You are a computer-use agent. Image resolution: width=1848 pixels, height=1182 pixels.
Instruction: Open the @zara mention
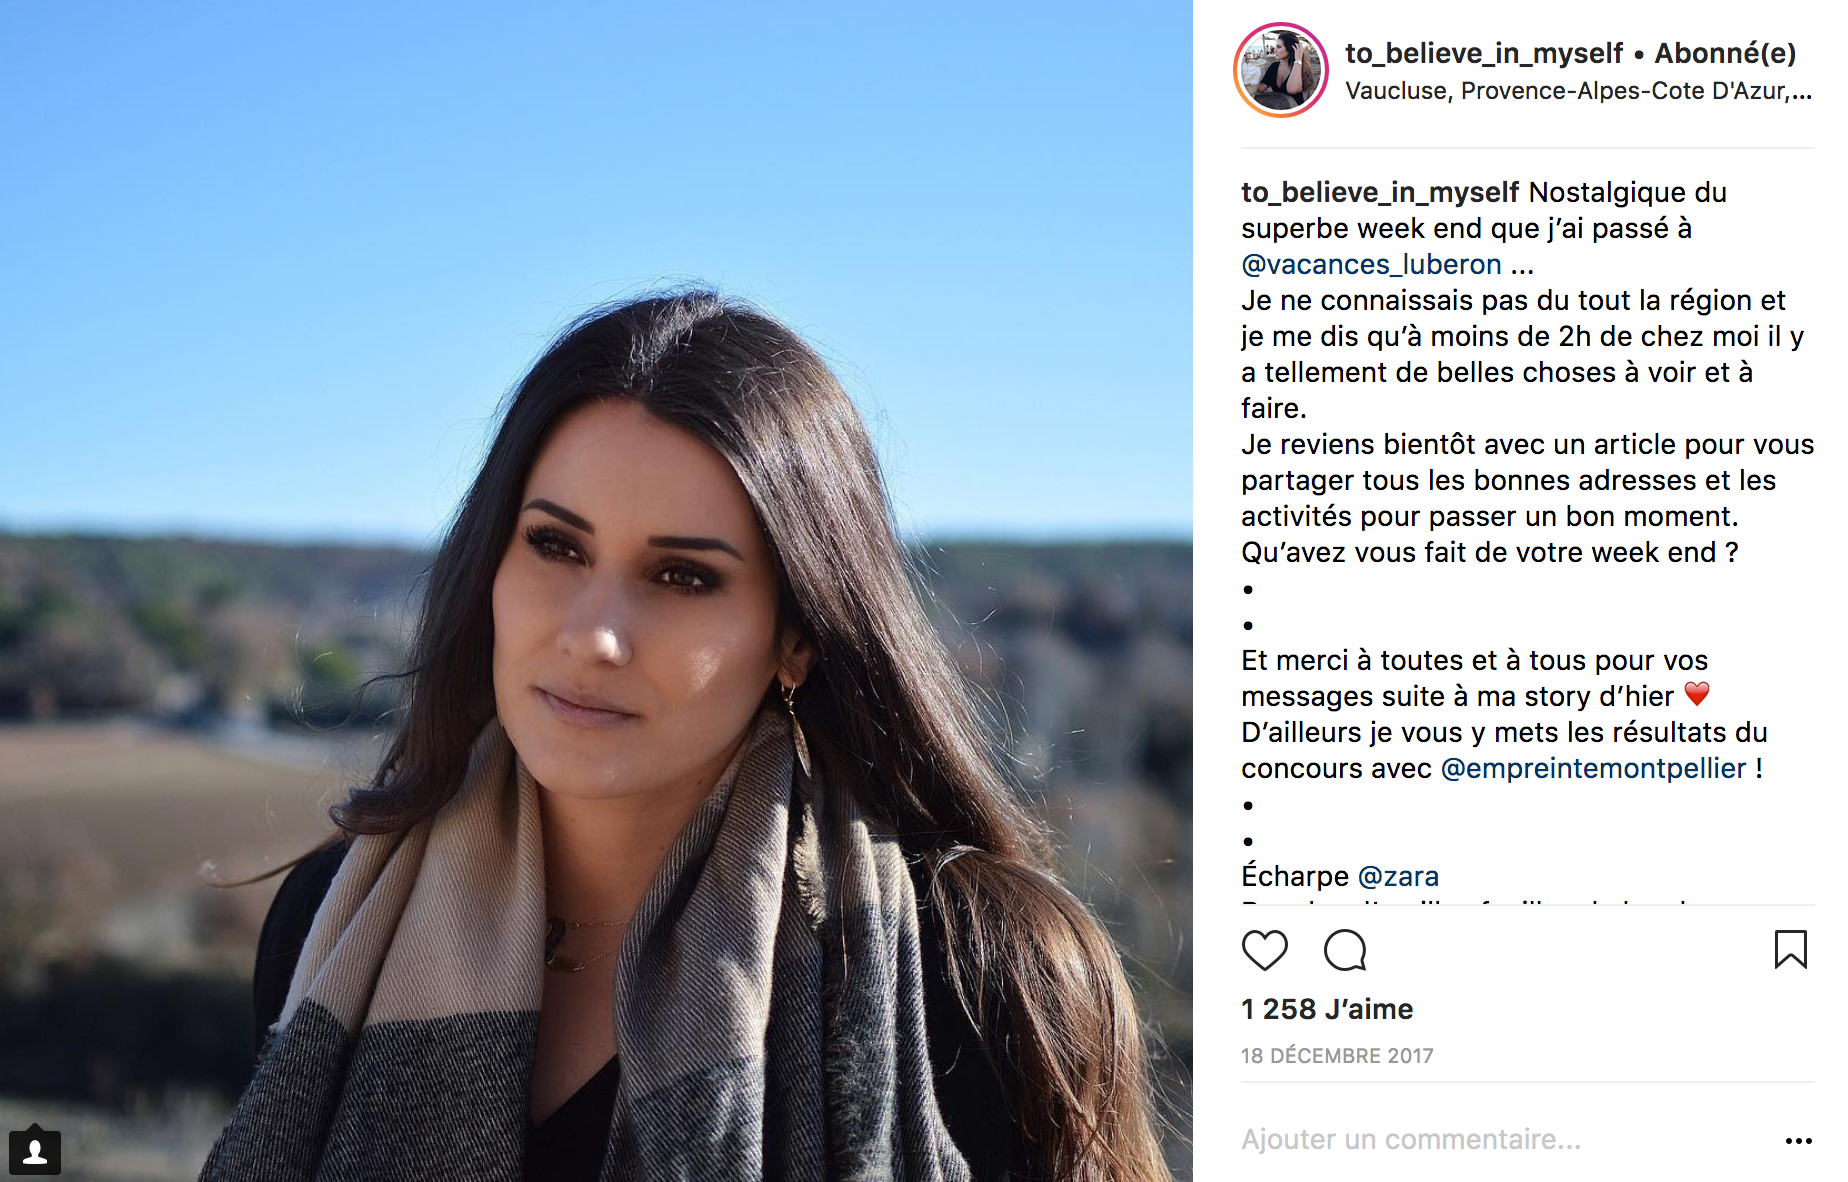(x=1398, y=877)
